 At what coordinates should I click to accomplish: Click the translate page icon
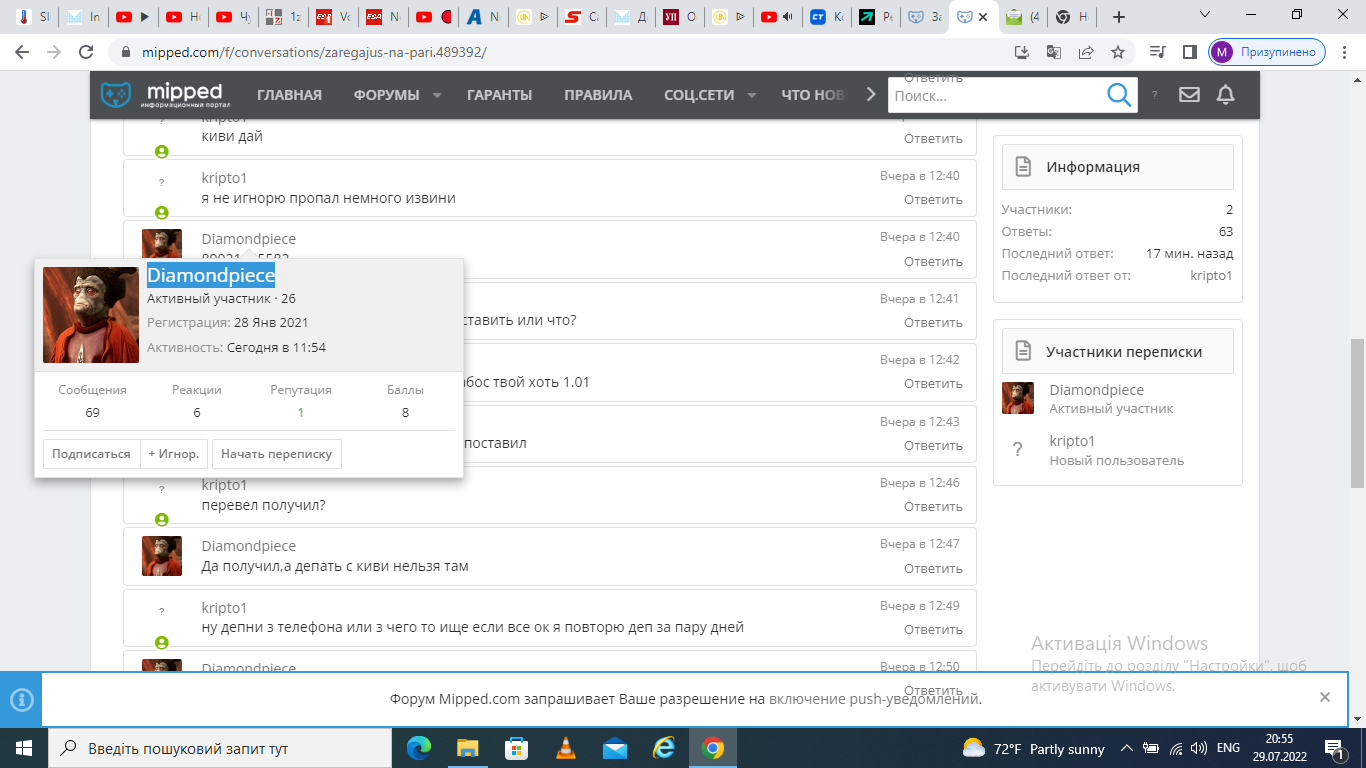[x=1054, y=52]
